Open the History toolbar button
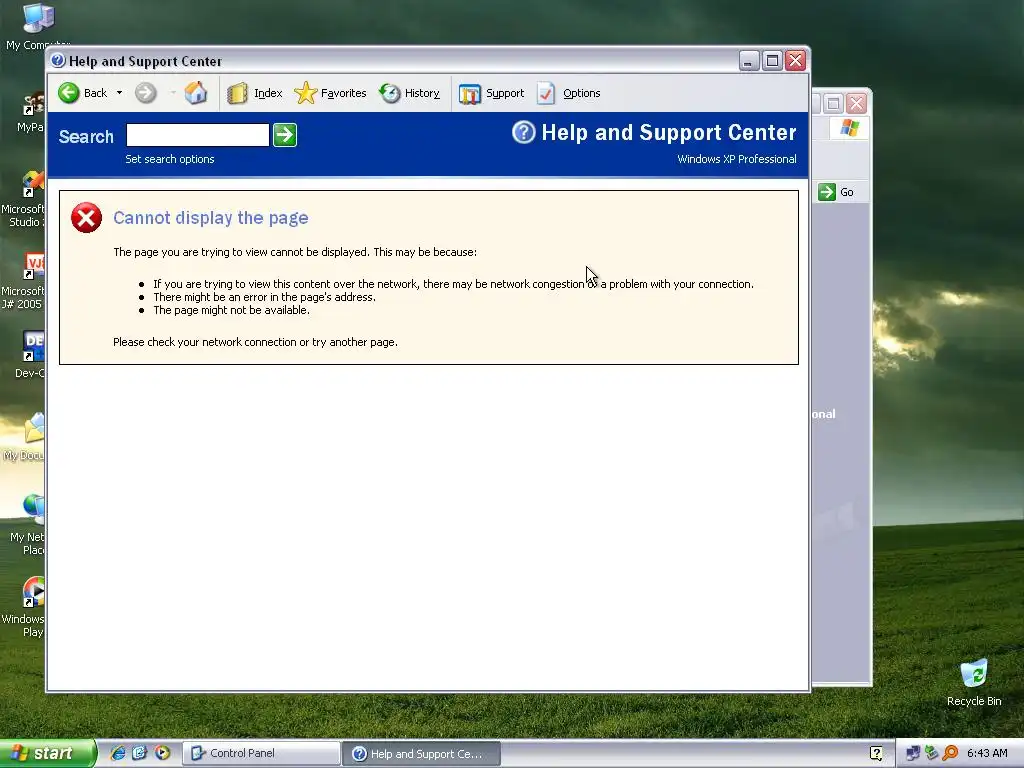The height and width of the screenshot is (768, 1024). coord(409,93)
